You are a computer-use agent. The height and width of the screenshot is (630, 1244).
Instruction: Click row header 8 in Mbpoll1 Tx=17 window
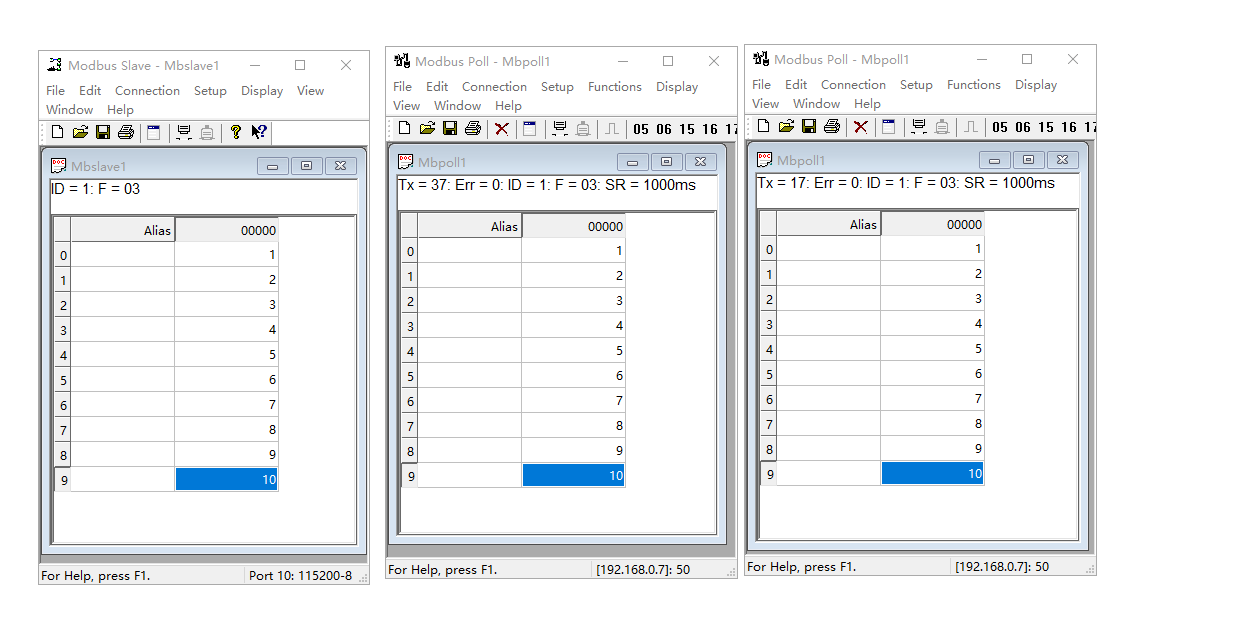(769, 449)
